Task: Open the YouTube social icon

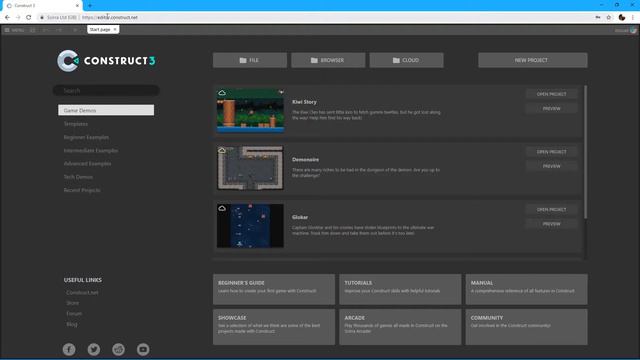Action: coord(143,349)
